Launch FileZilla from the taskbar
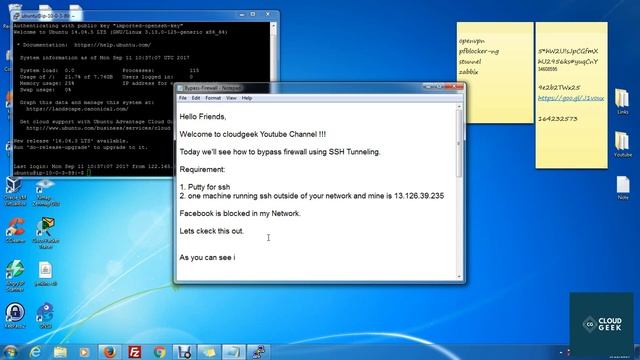The width and height of the screenshot is (640, 360). (134, 351)
